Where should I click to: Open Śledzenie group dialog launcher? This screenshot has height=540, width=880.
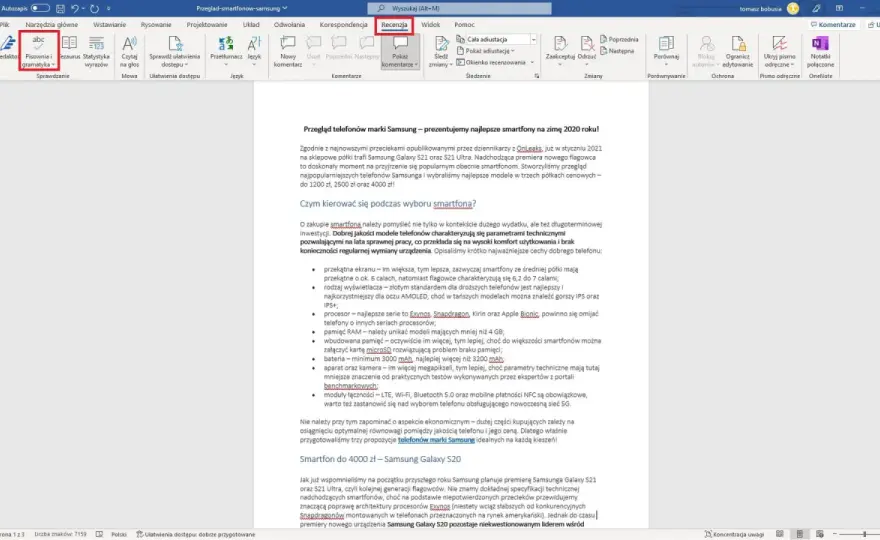537,76
